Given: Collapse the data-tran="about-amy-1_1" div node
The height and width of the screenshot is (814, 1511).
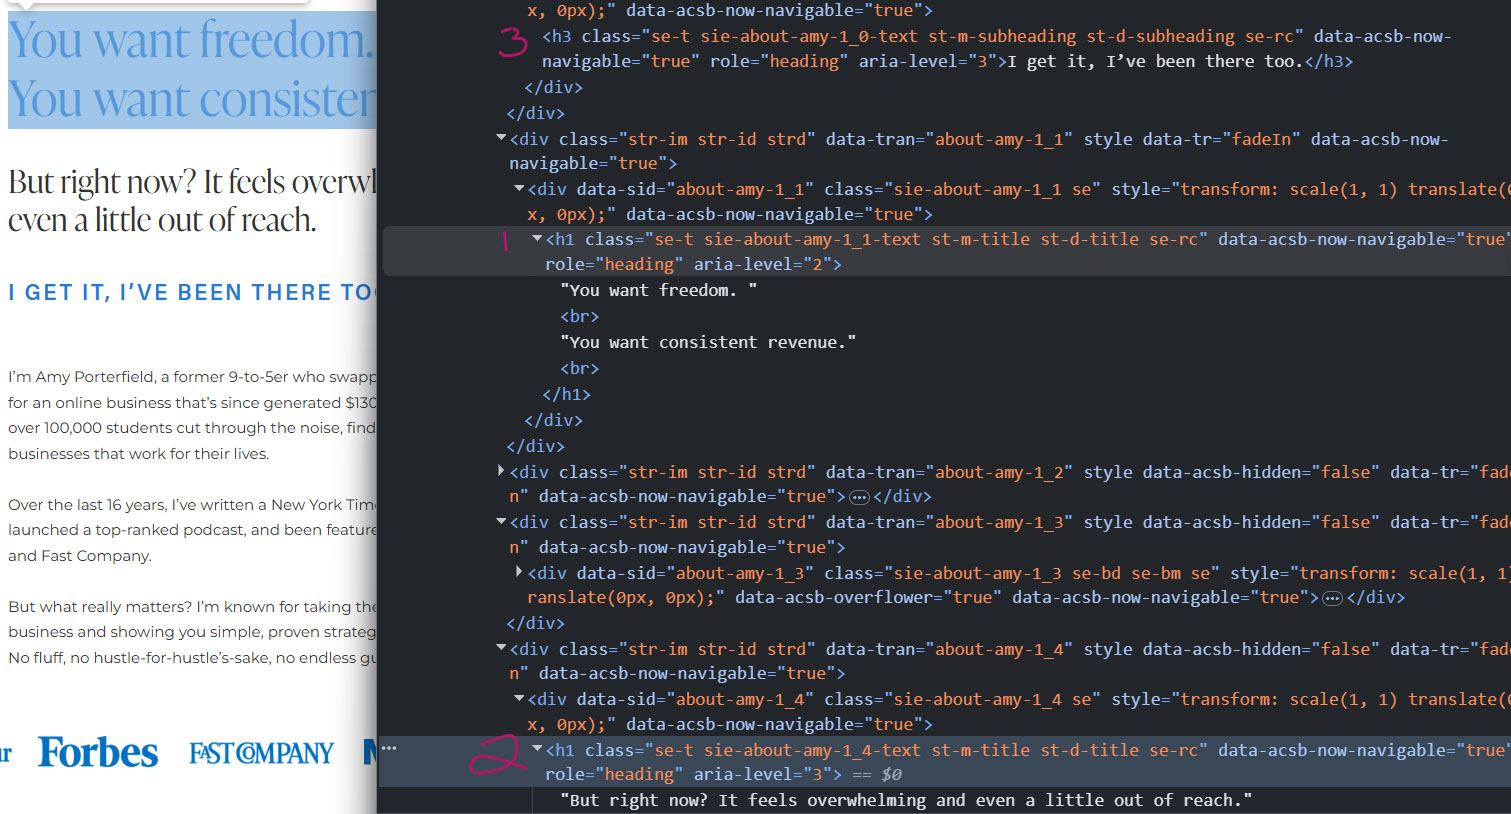Looking at the screenshot, I should point(501,138).
